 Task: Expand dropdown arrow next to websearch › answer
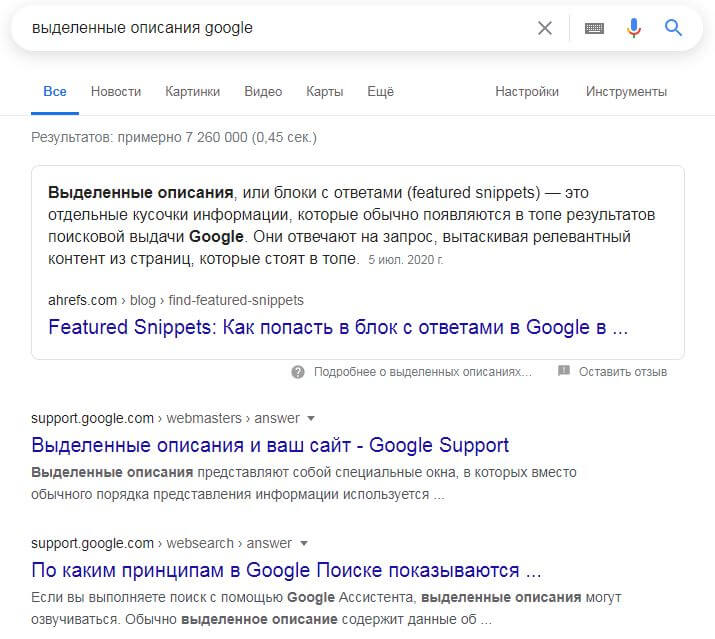[304, 543]
